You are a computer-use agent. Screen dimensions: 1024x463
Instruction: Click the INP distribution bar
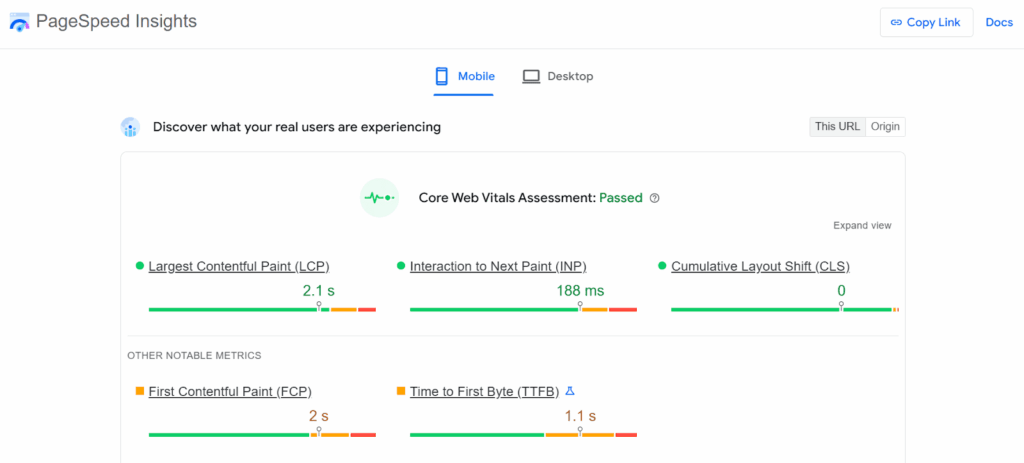pos(524,310)
